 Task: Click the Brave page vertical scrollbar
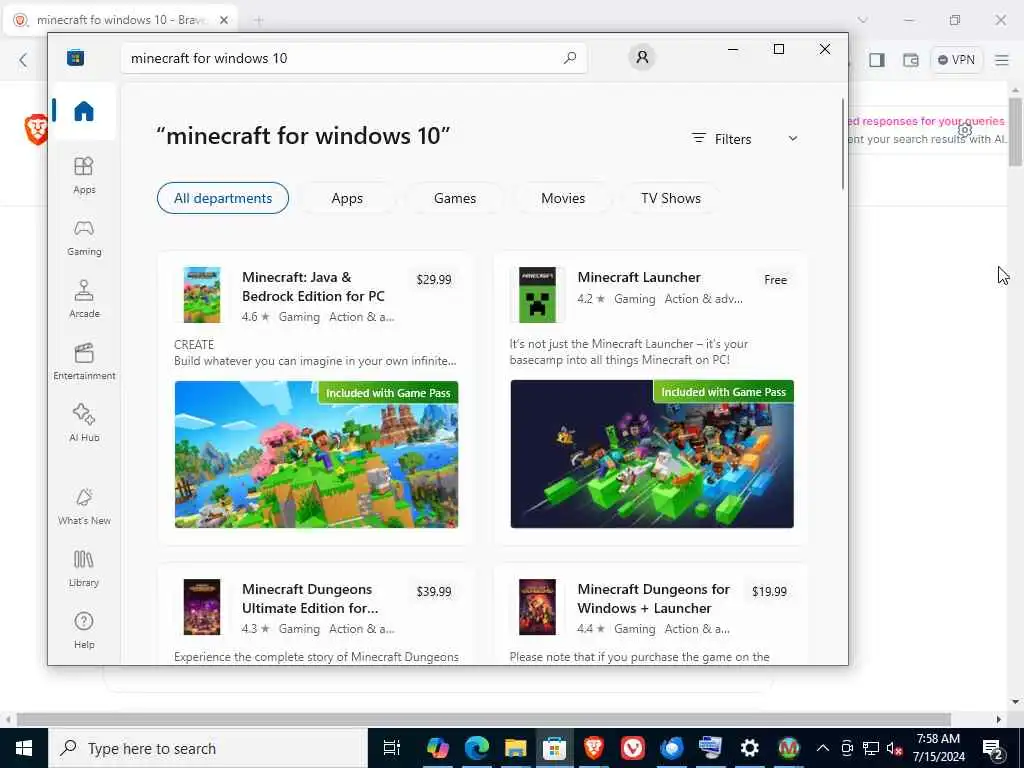pos(1015,131)
